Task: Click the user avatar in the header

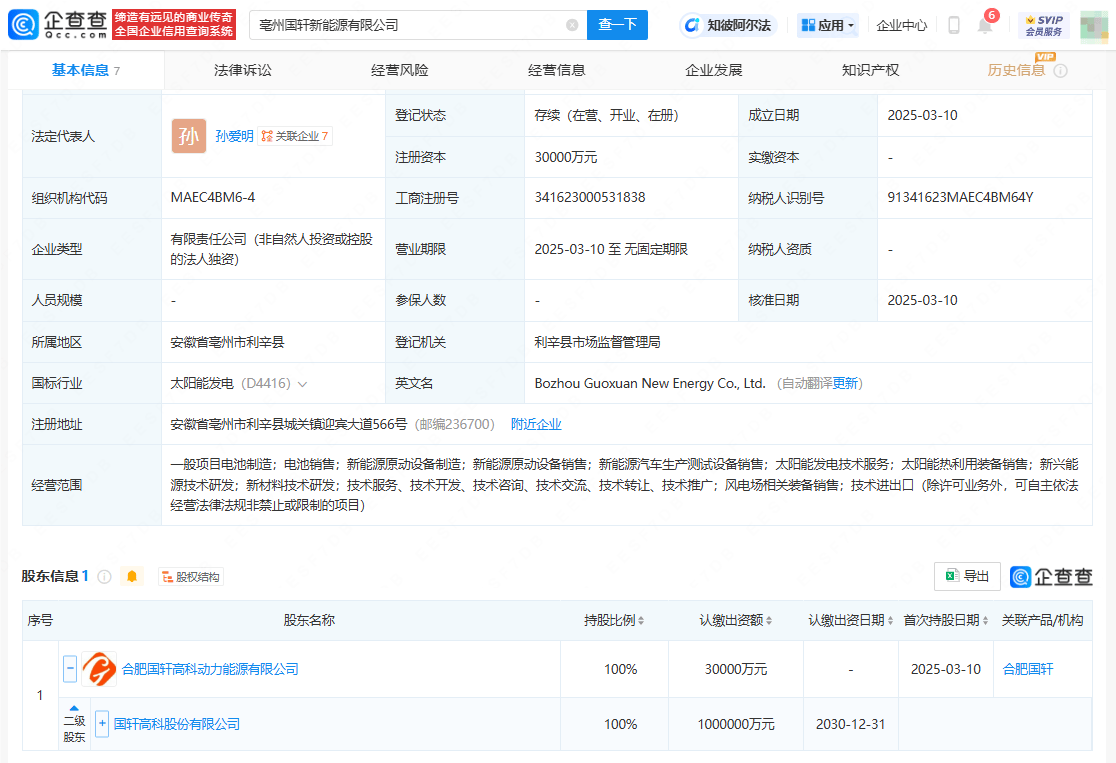Action: click(1094, 26)
